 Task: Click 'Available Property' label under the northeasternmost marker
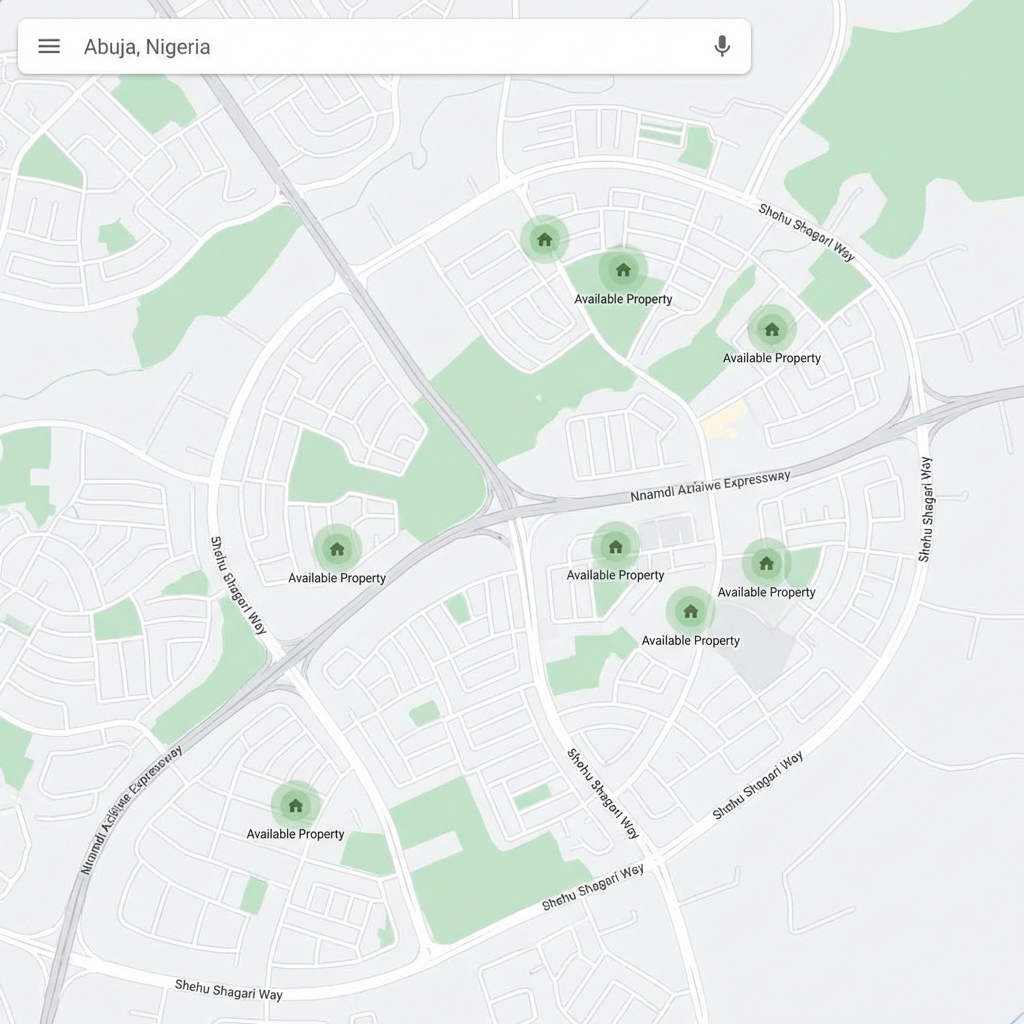[x=771, y=358]
